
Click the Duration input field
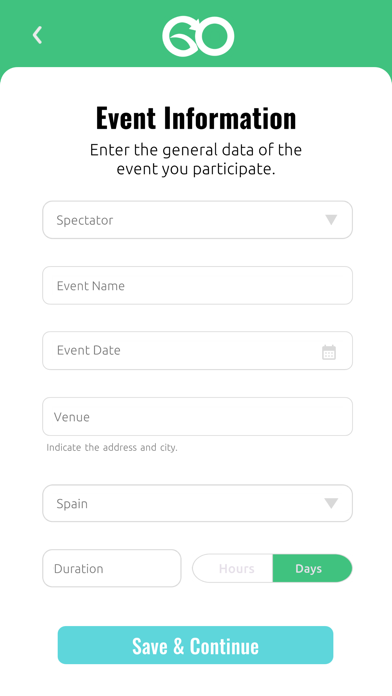pos(112,568)
